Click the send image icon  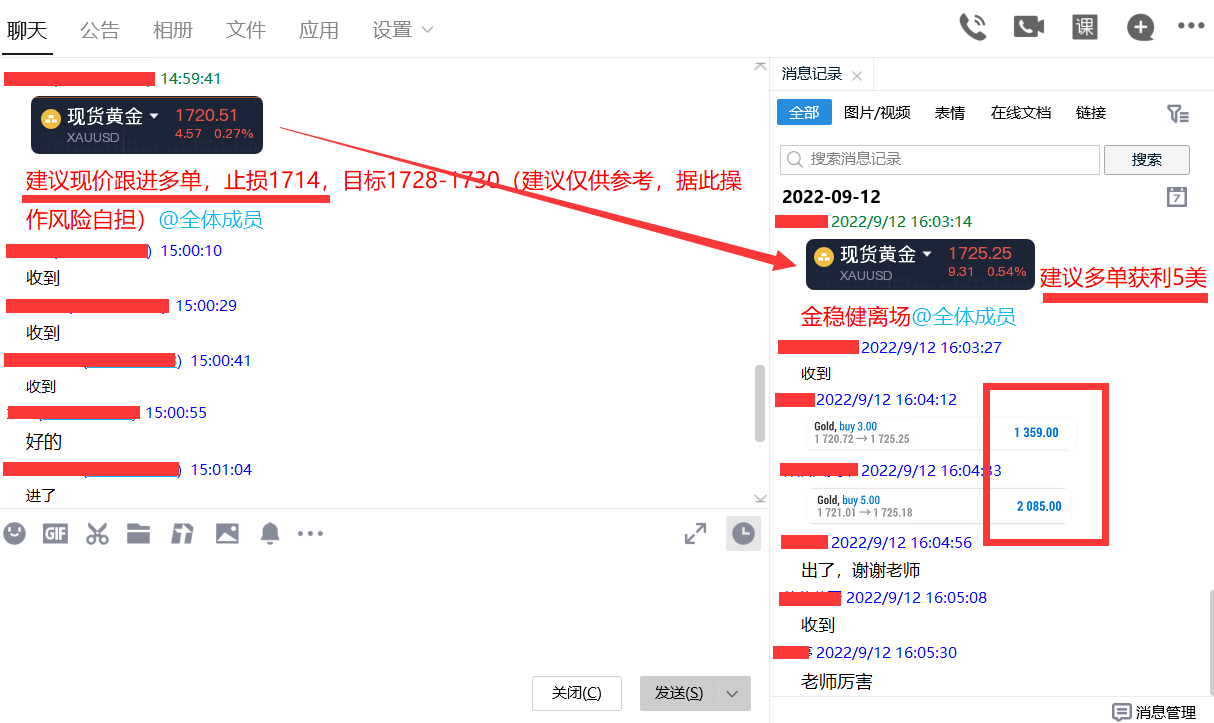[x=227, y=534]
